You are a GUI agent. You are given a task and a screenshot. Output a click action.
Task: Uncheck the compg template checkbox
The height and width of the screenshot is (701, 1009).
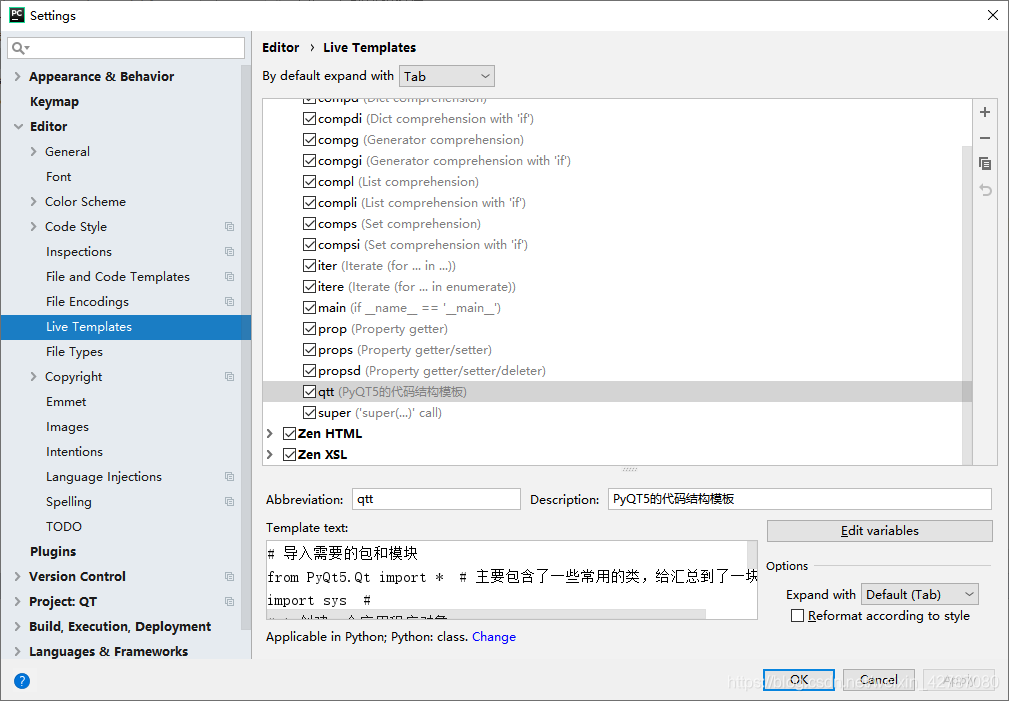[x=309, y=140]
